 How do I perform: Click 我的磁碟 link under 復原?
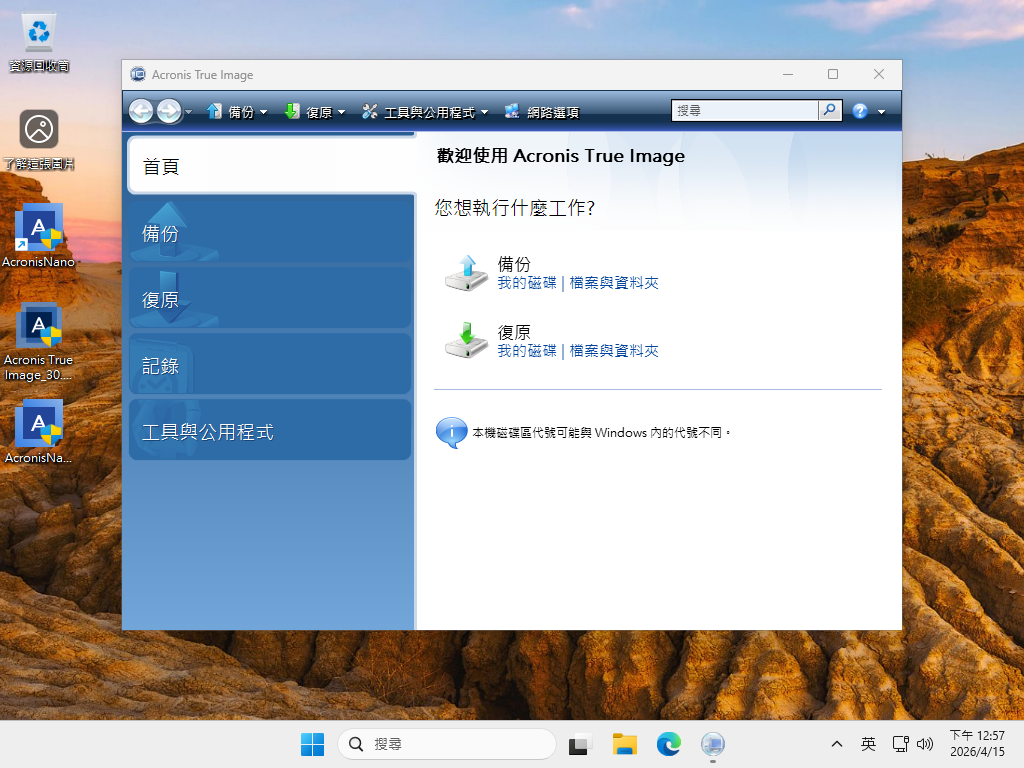527,351
